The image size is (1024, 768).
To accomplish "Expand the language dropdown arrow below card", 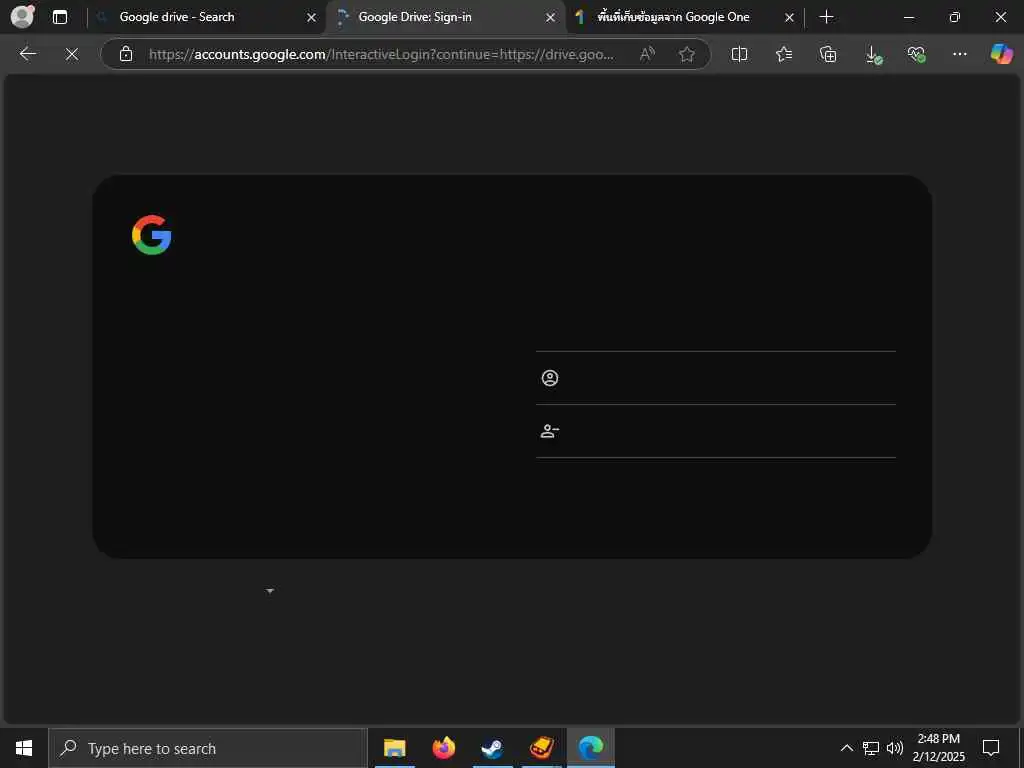I will 270,591.
